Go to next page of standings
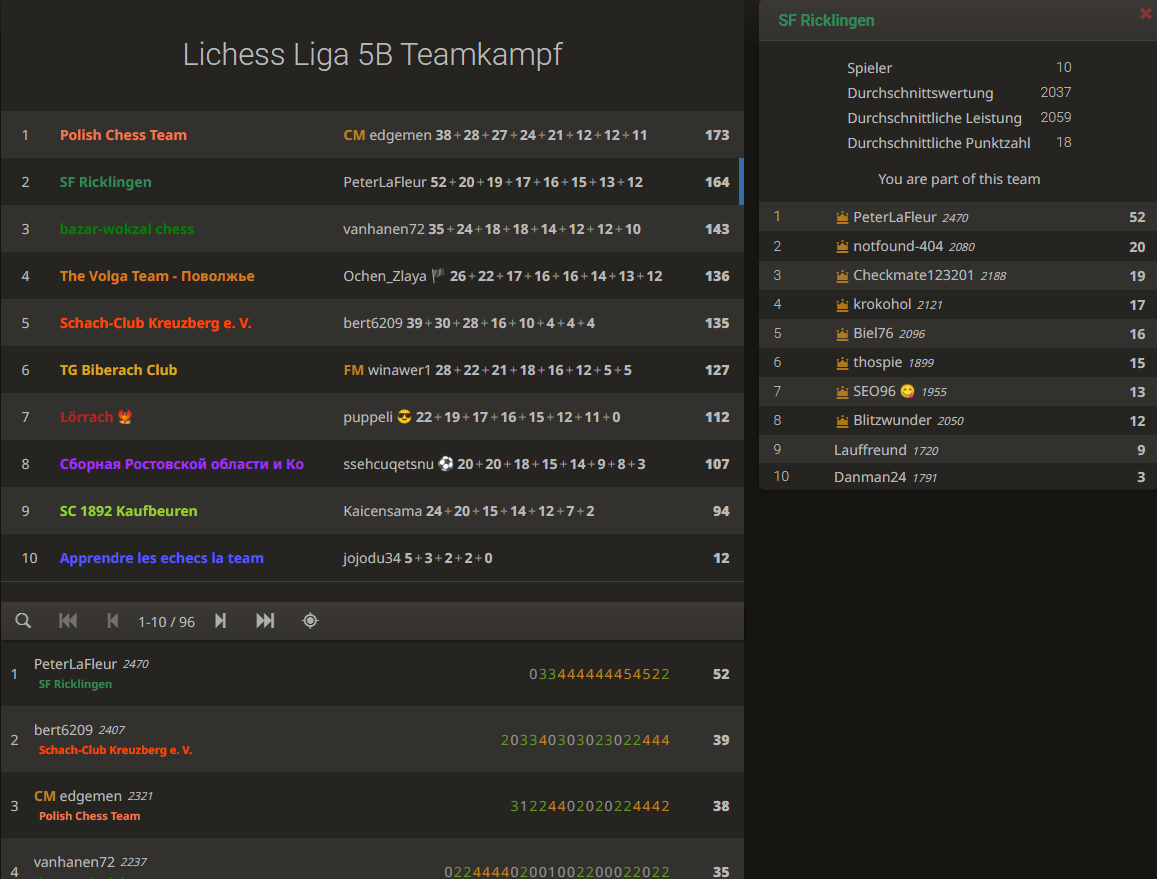This screenshot has width=1157, height=879. click(220, 621)
